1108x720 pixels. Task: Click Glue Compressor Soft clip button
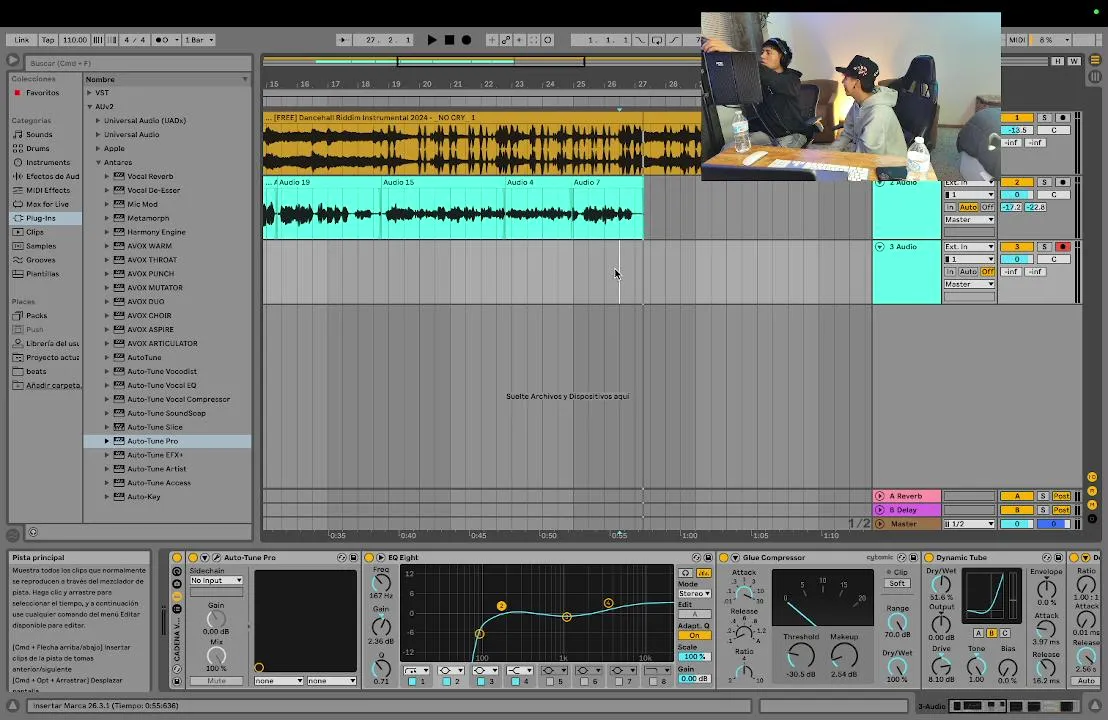[897, 584]
